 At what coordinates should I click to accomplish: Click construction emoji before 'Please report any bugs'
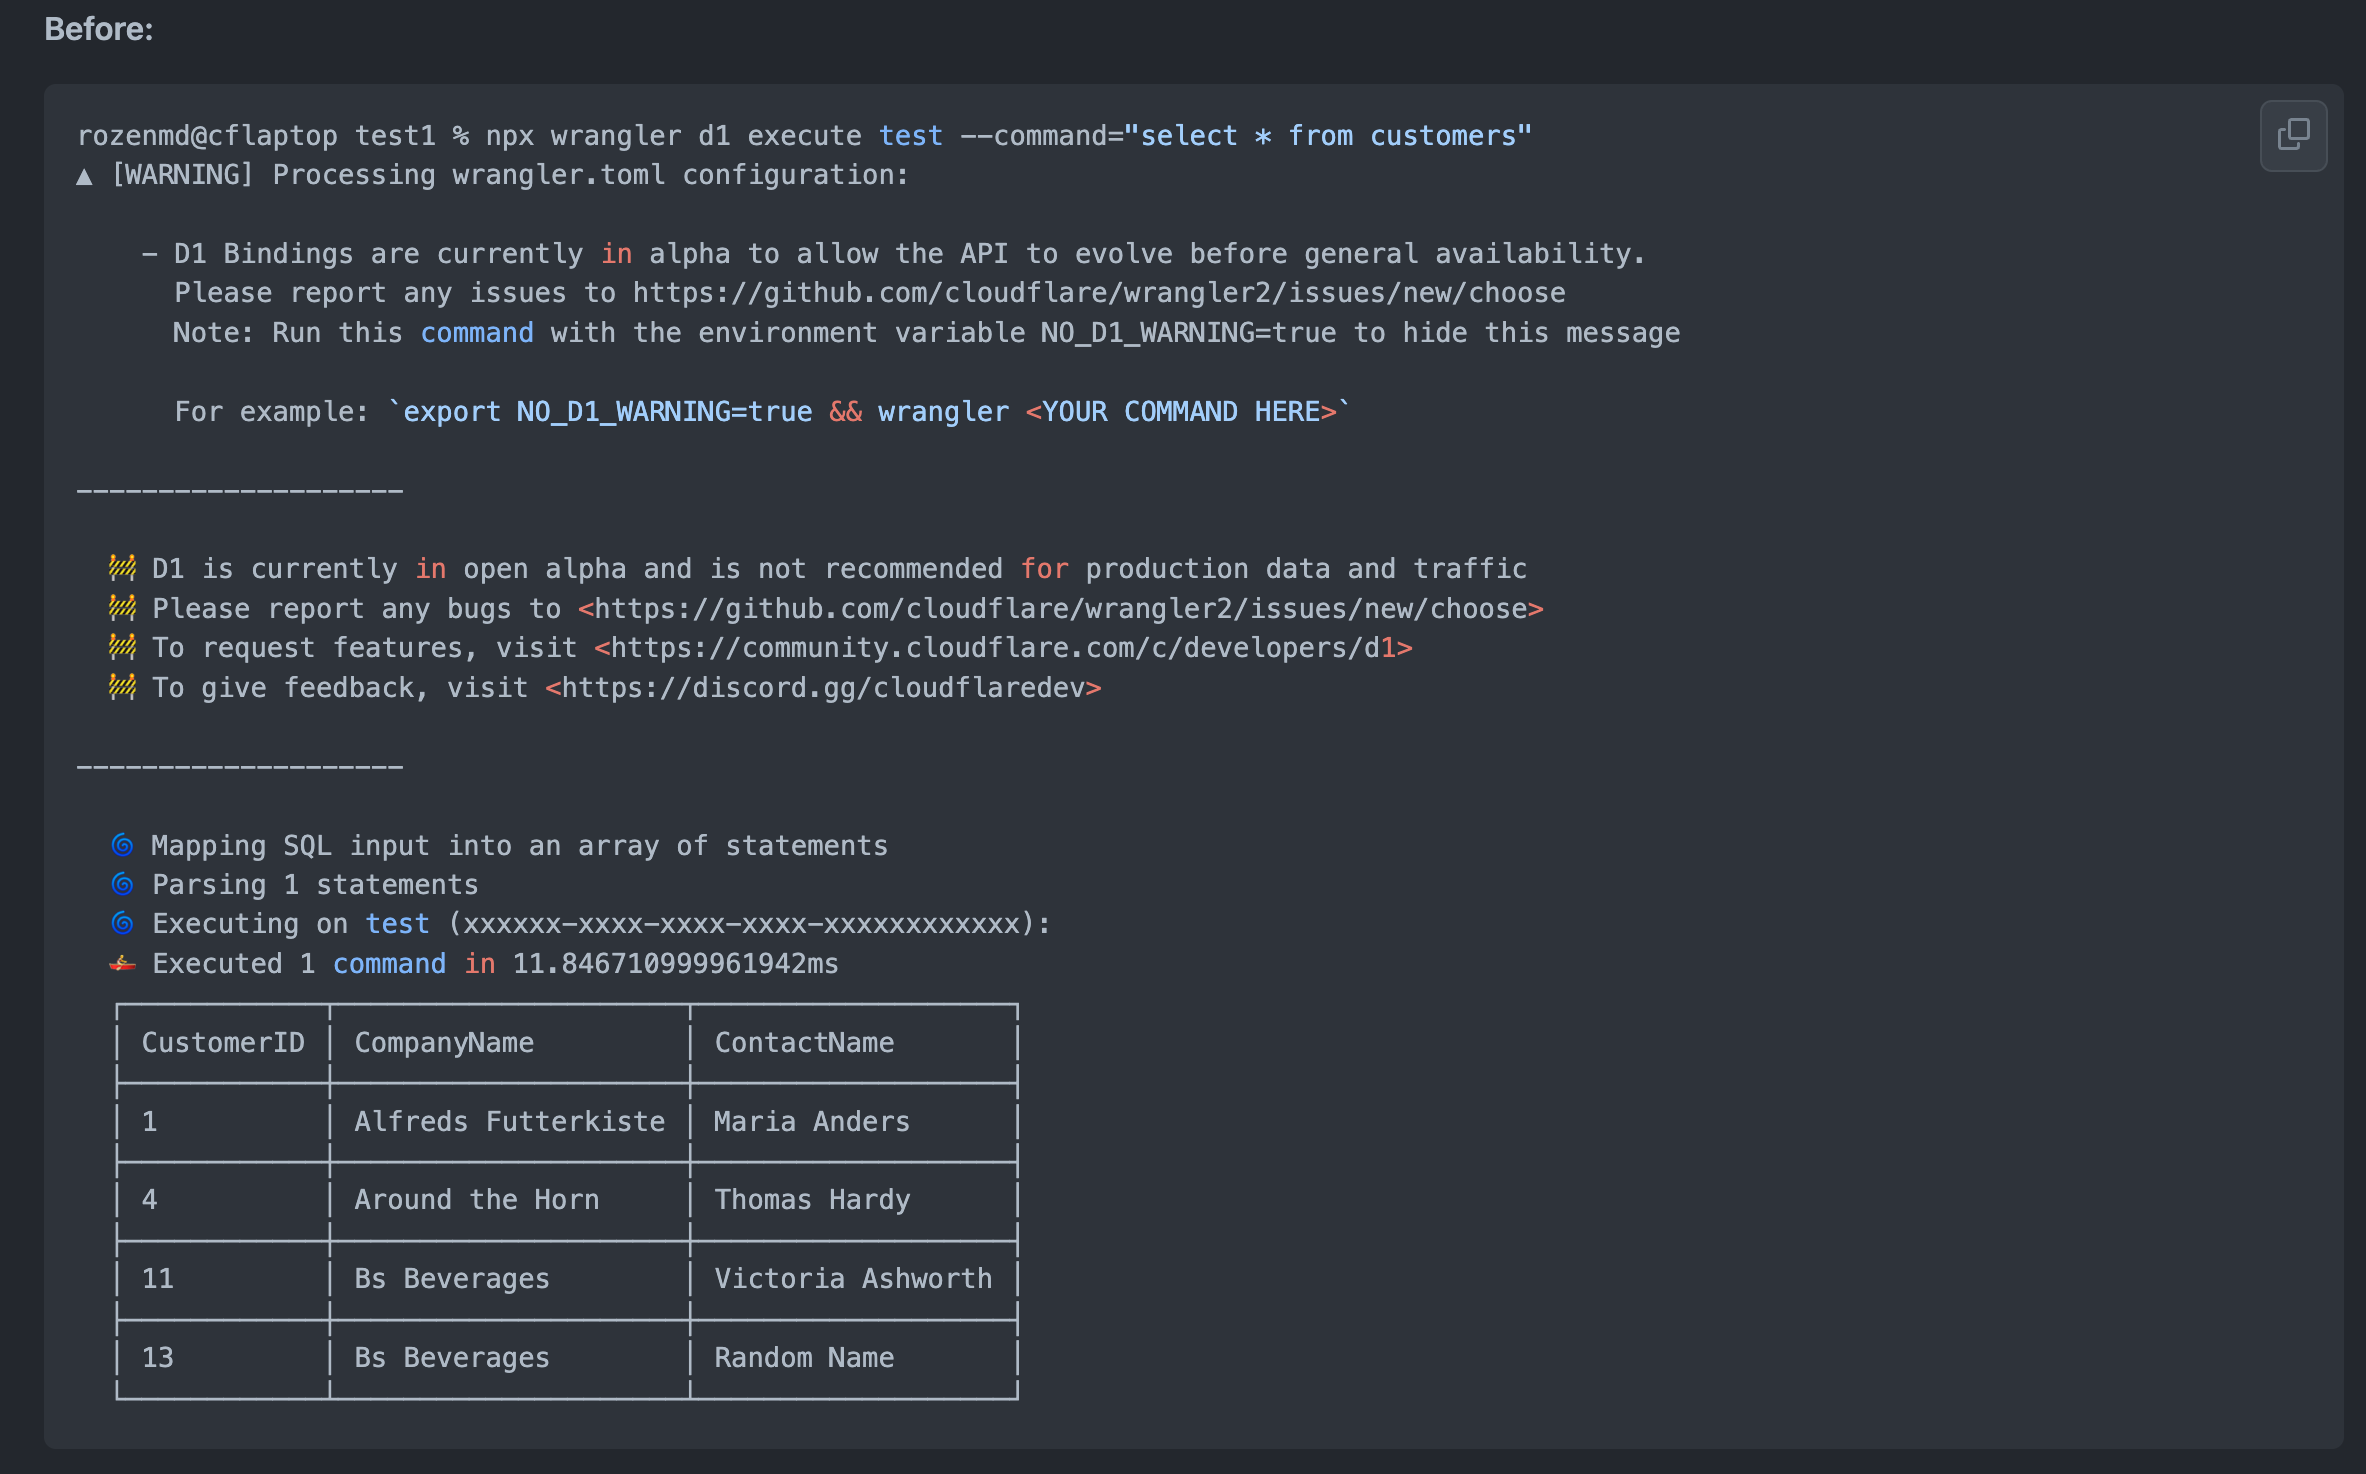point(122,608)
